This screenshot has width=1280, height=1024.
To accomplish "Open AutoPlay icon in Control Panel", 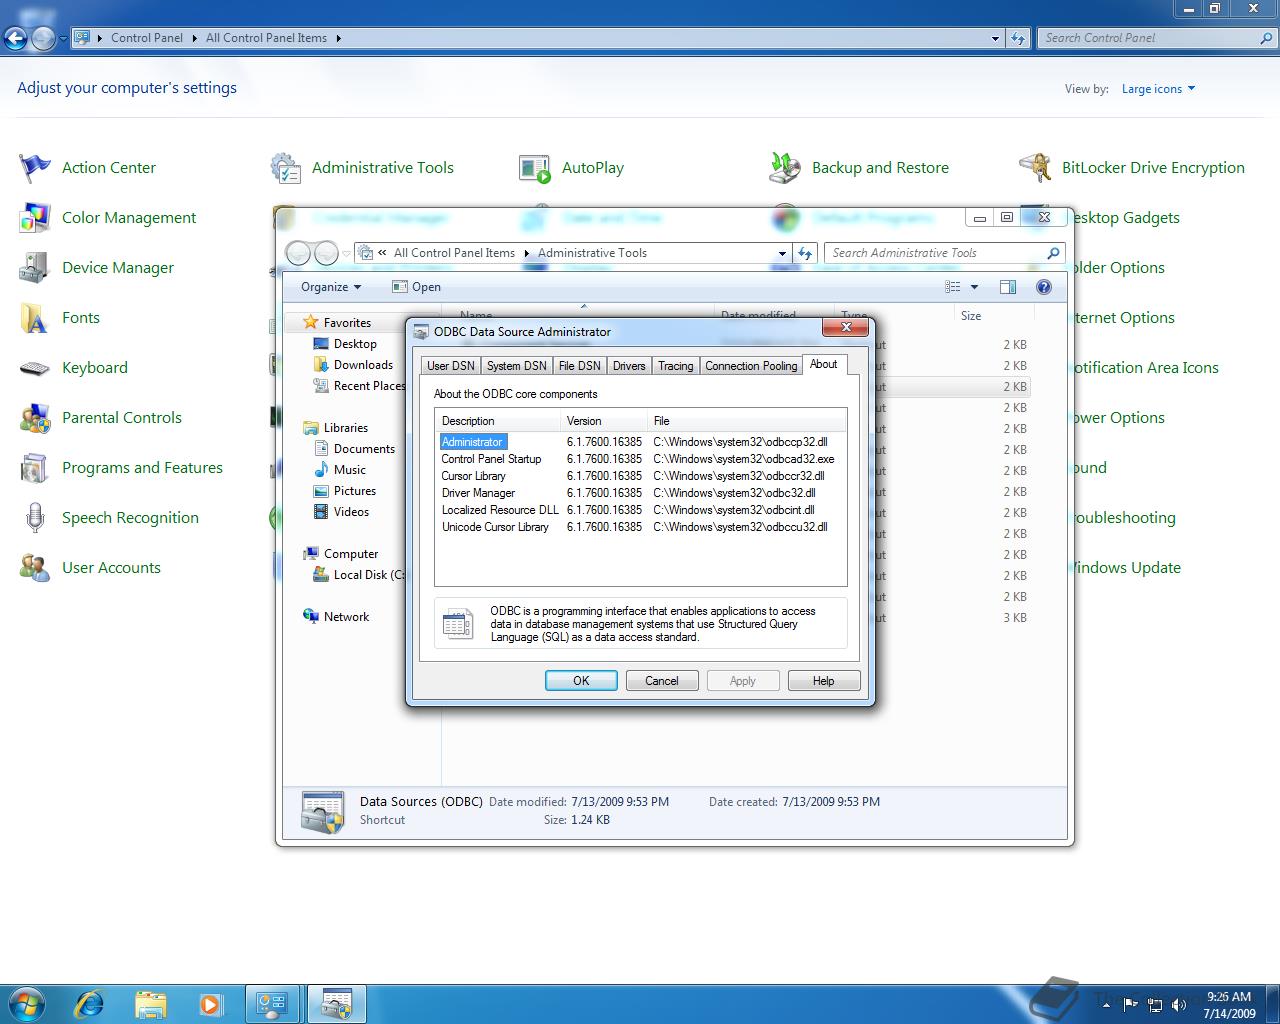I will (x=535, y=168).
